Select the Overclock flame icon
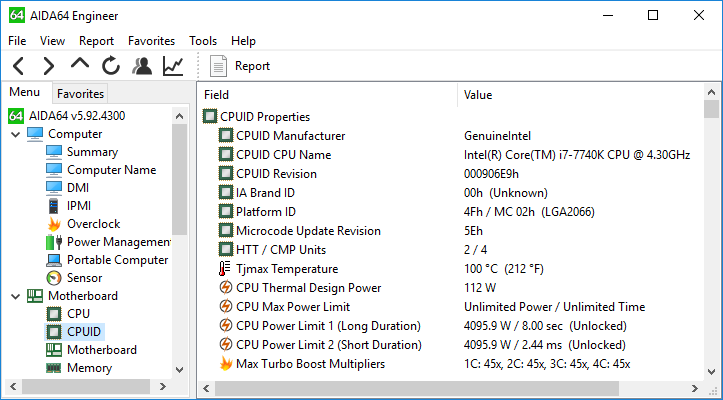723x400 pixels. 54,224
